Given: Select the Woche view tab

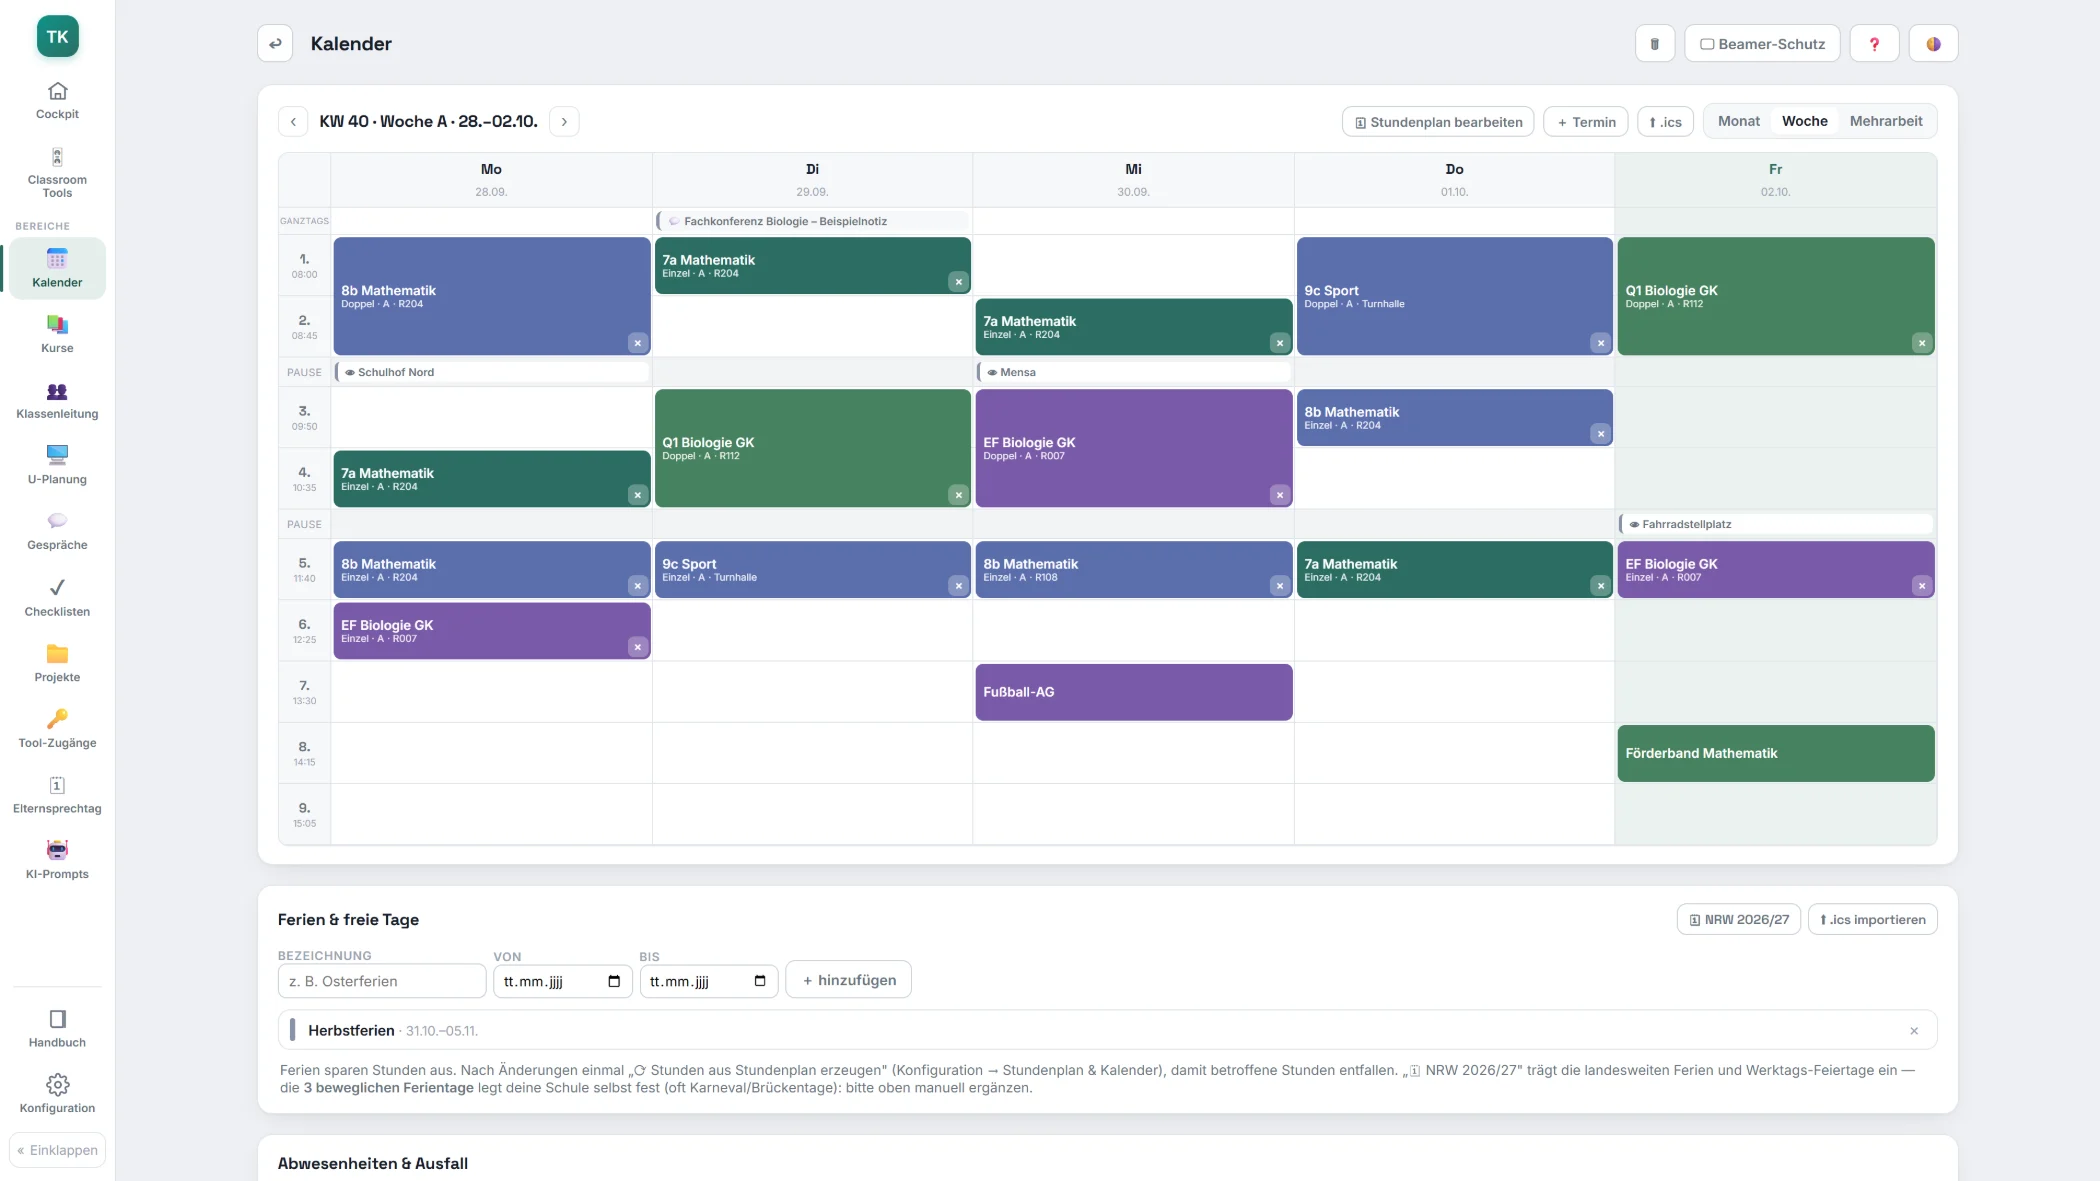Looking at the screenshot, I should pyautogui.click(x=1804, y=121).
